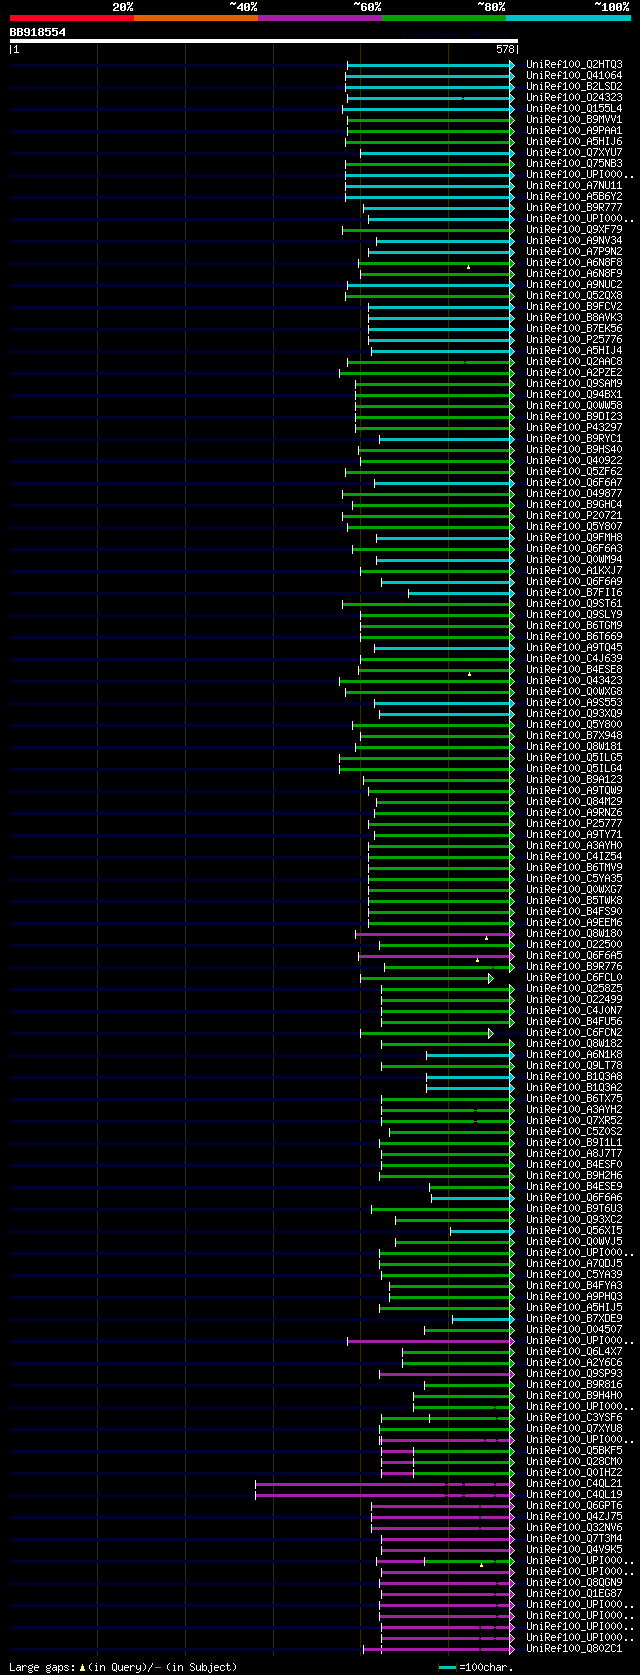Select the UniRef100_Q2AAC8 label
640x1675 pixels.
pos(574,361)
